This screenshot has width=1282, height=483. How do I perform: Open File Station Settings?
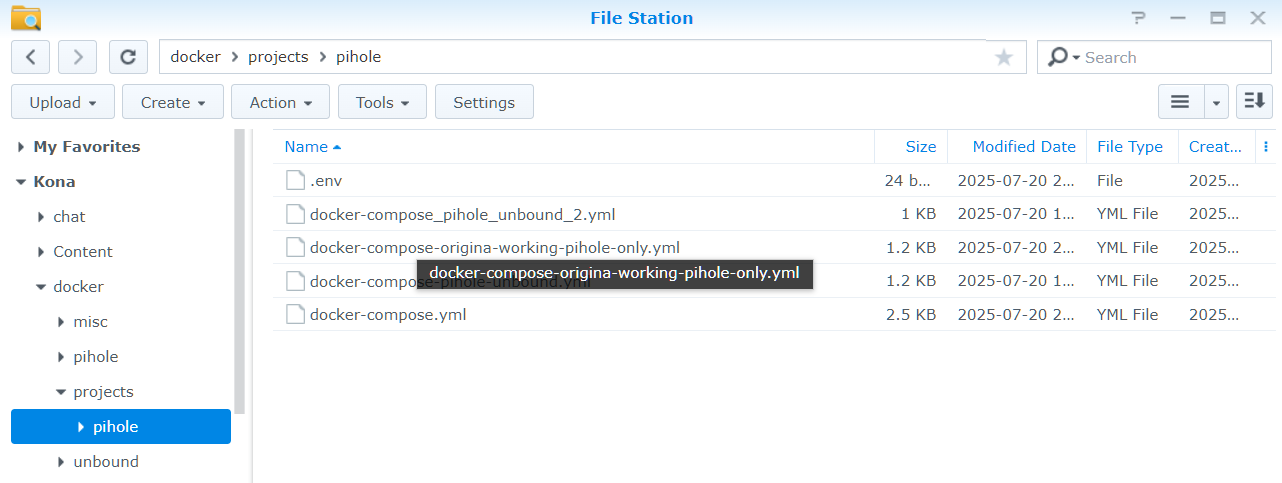point(484,102)
